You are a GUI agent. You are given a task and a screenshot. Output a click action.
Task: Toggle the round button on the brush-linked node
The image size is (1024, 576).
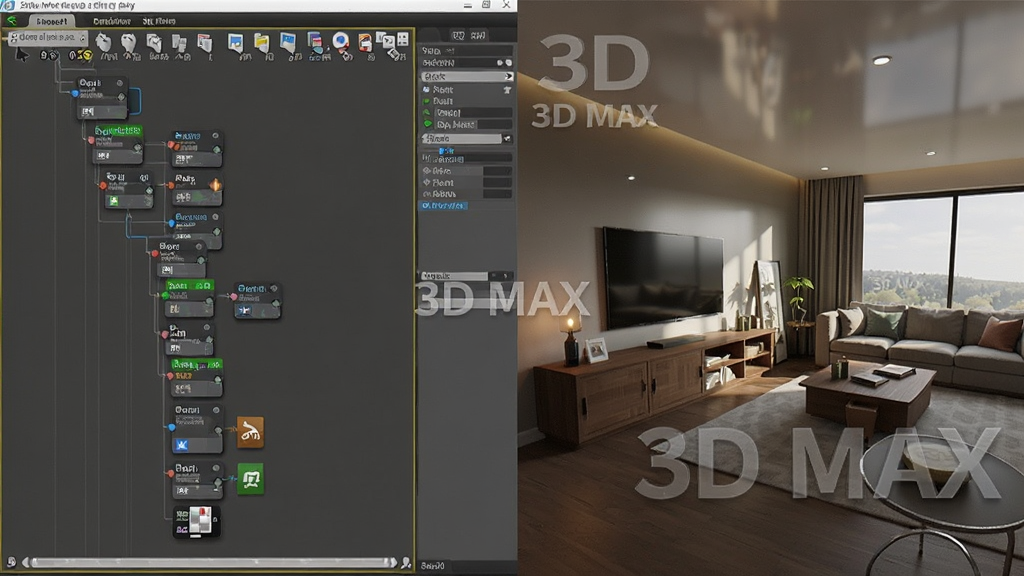[x=216, y=410]
